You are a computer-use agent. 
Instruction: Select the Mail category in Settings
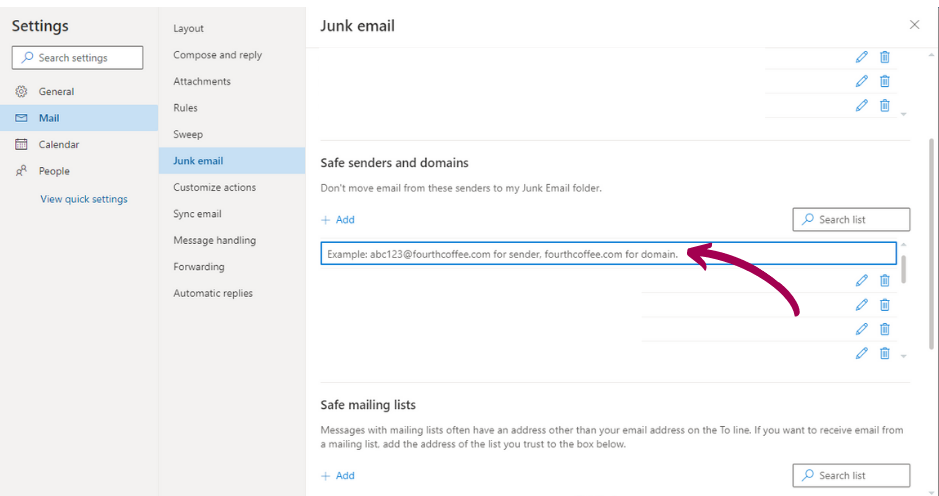[78, 118]
